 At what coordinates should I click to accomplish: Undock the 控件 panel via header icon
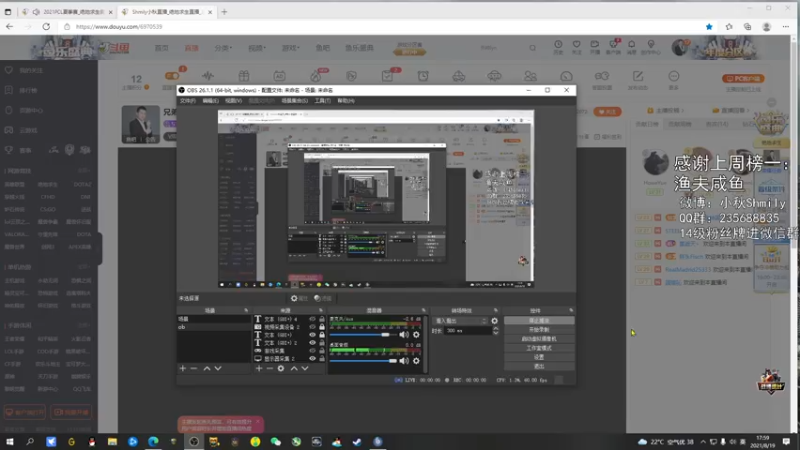point(571,310)
